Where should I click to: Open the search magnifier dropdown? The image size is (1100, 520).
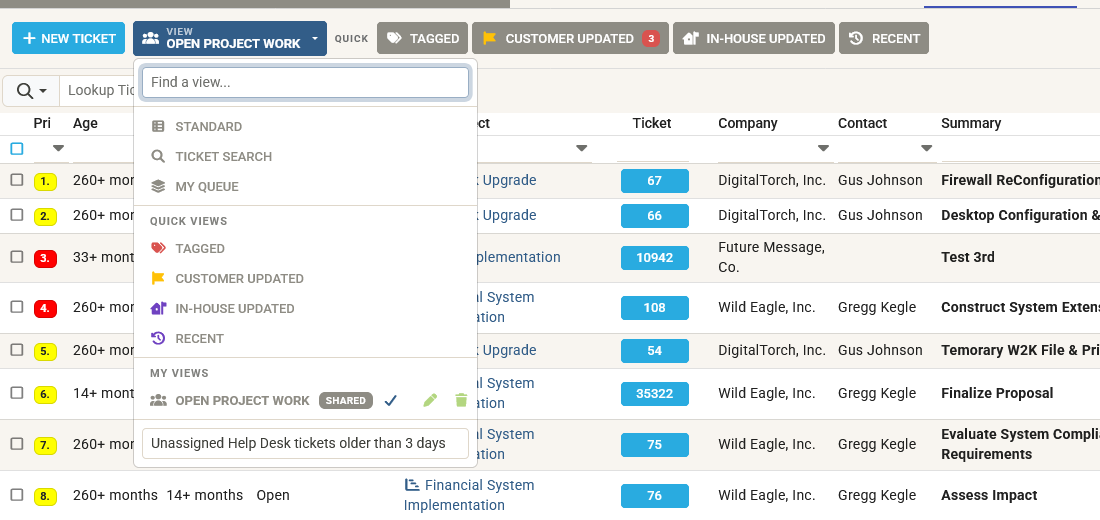(32, 91)
